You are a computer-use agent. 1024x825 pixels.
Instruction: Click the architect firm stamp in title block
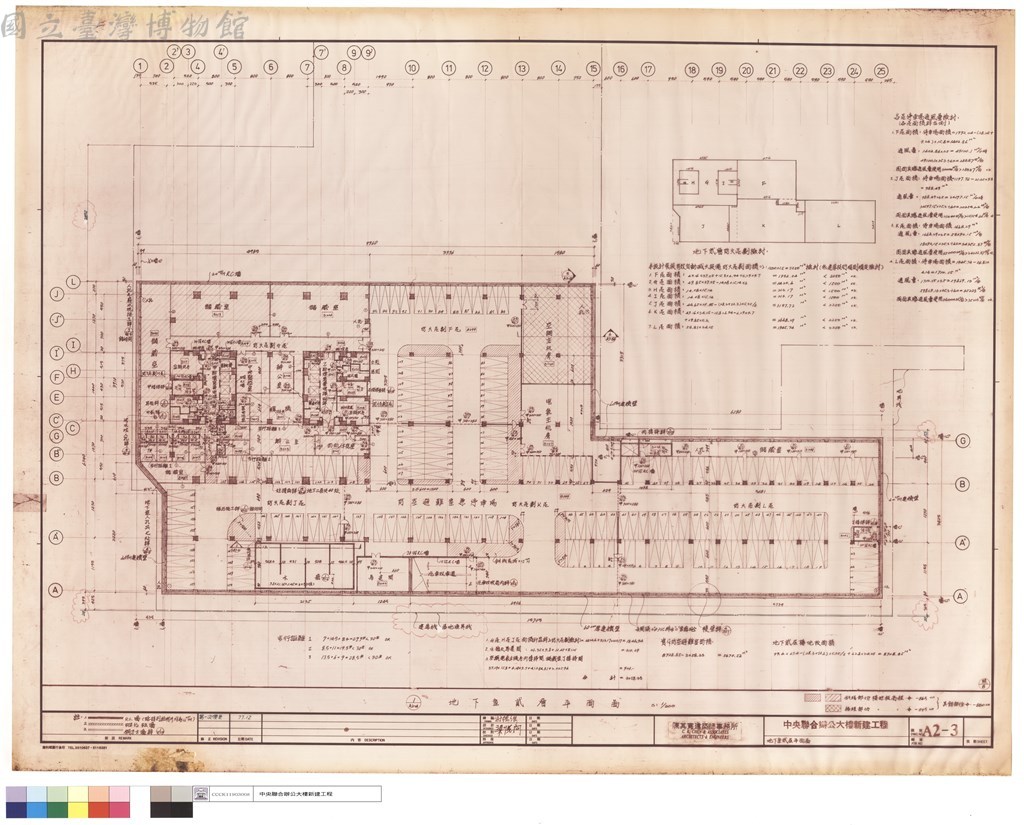(x=707, y=730)
